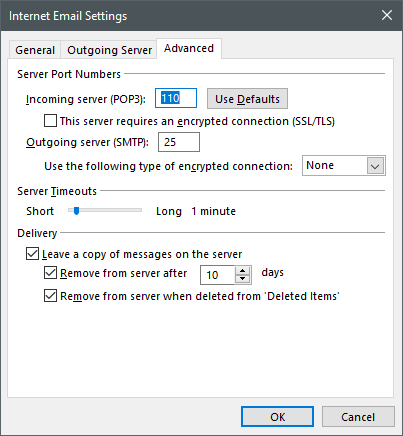Click the Use Defaults button

(x=247, y=99)
